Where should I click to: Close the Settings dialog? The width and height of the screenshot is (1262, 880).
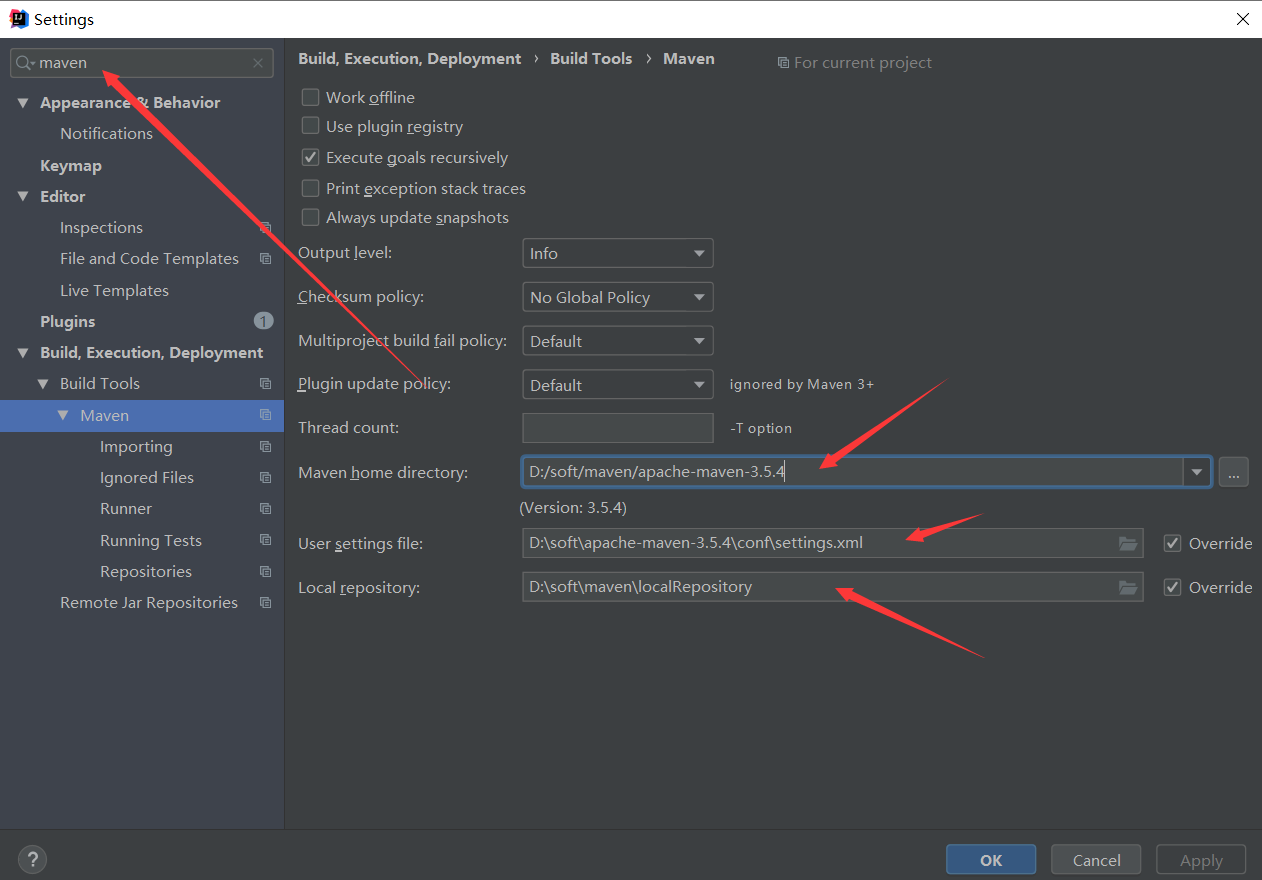point(1242,19)
